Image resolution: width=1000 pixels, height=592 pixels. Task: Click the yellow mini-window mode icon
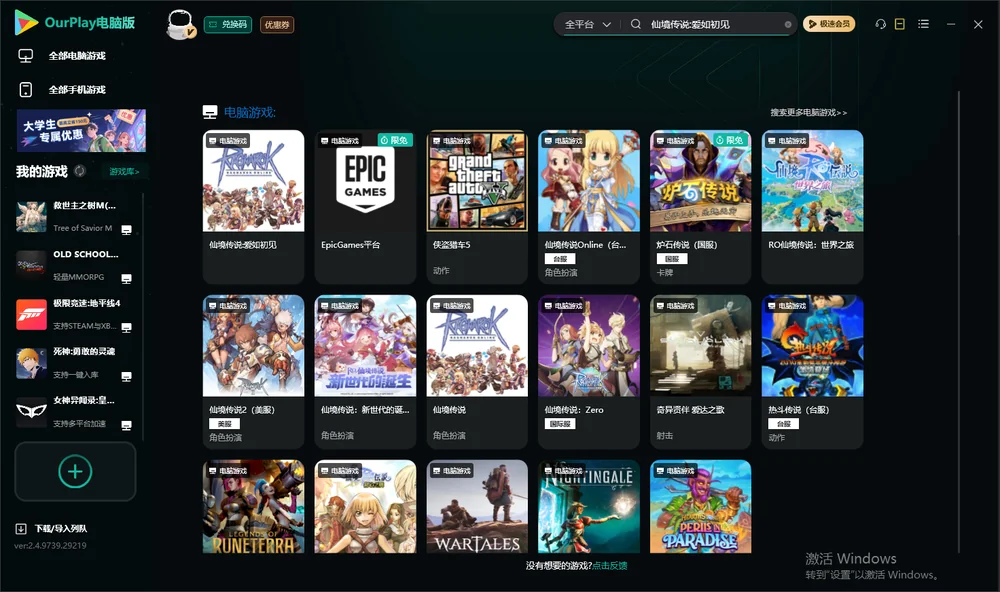point(900,24)
